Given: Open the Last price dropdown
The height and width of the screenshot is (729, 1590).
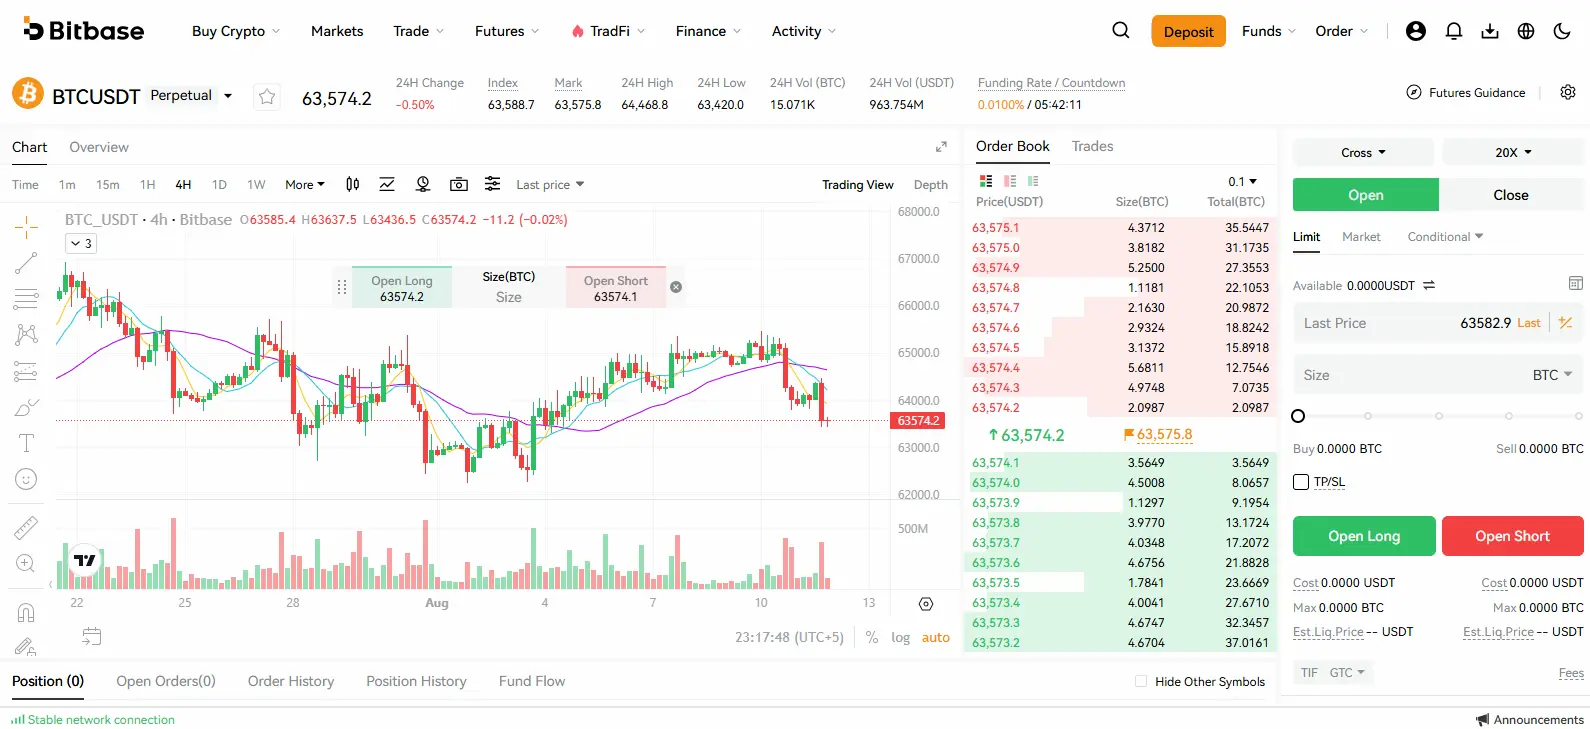Looking at the screenshot, I should point(550,184).
